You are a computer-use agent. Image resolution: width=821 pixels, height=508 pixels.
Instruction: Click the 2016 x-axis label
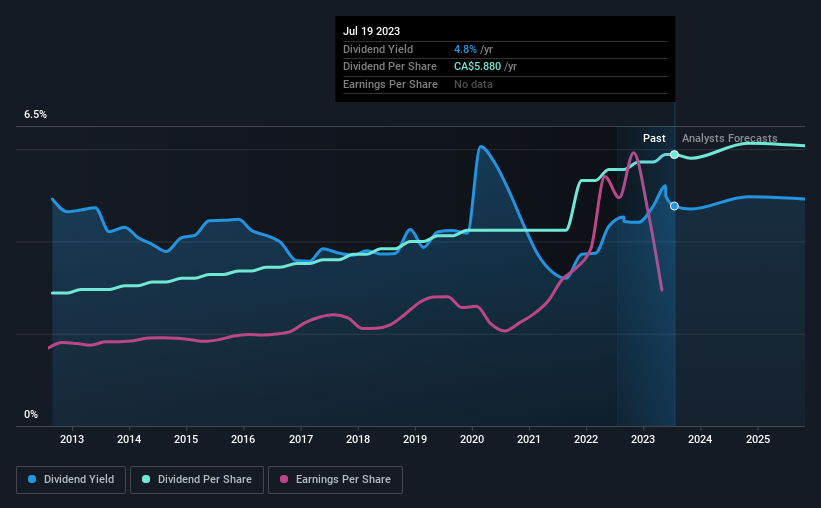point(243,439)
